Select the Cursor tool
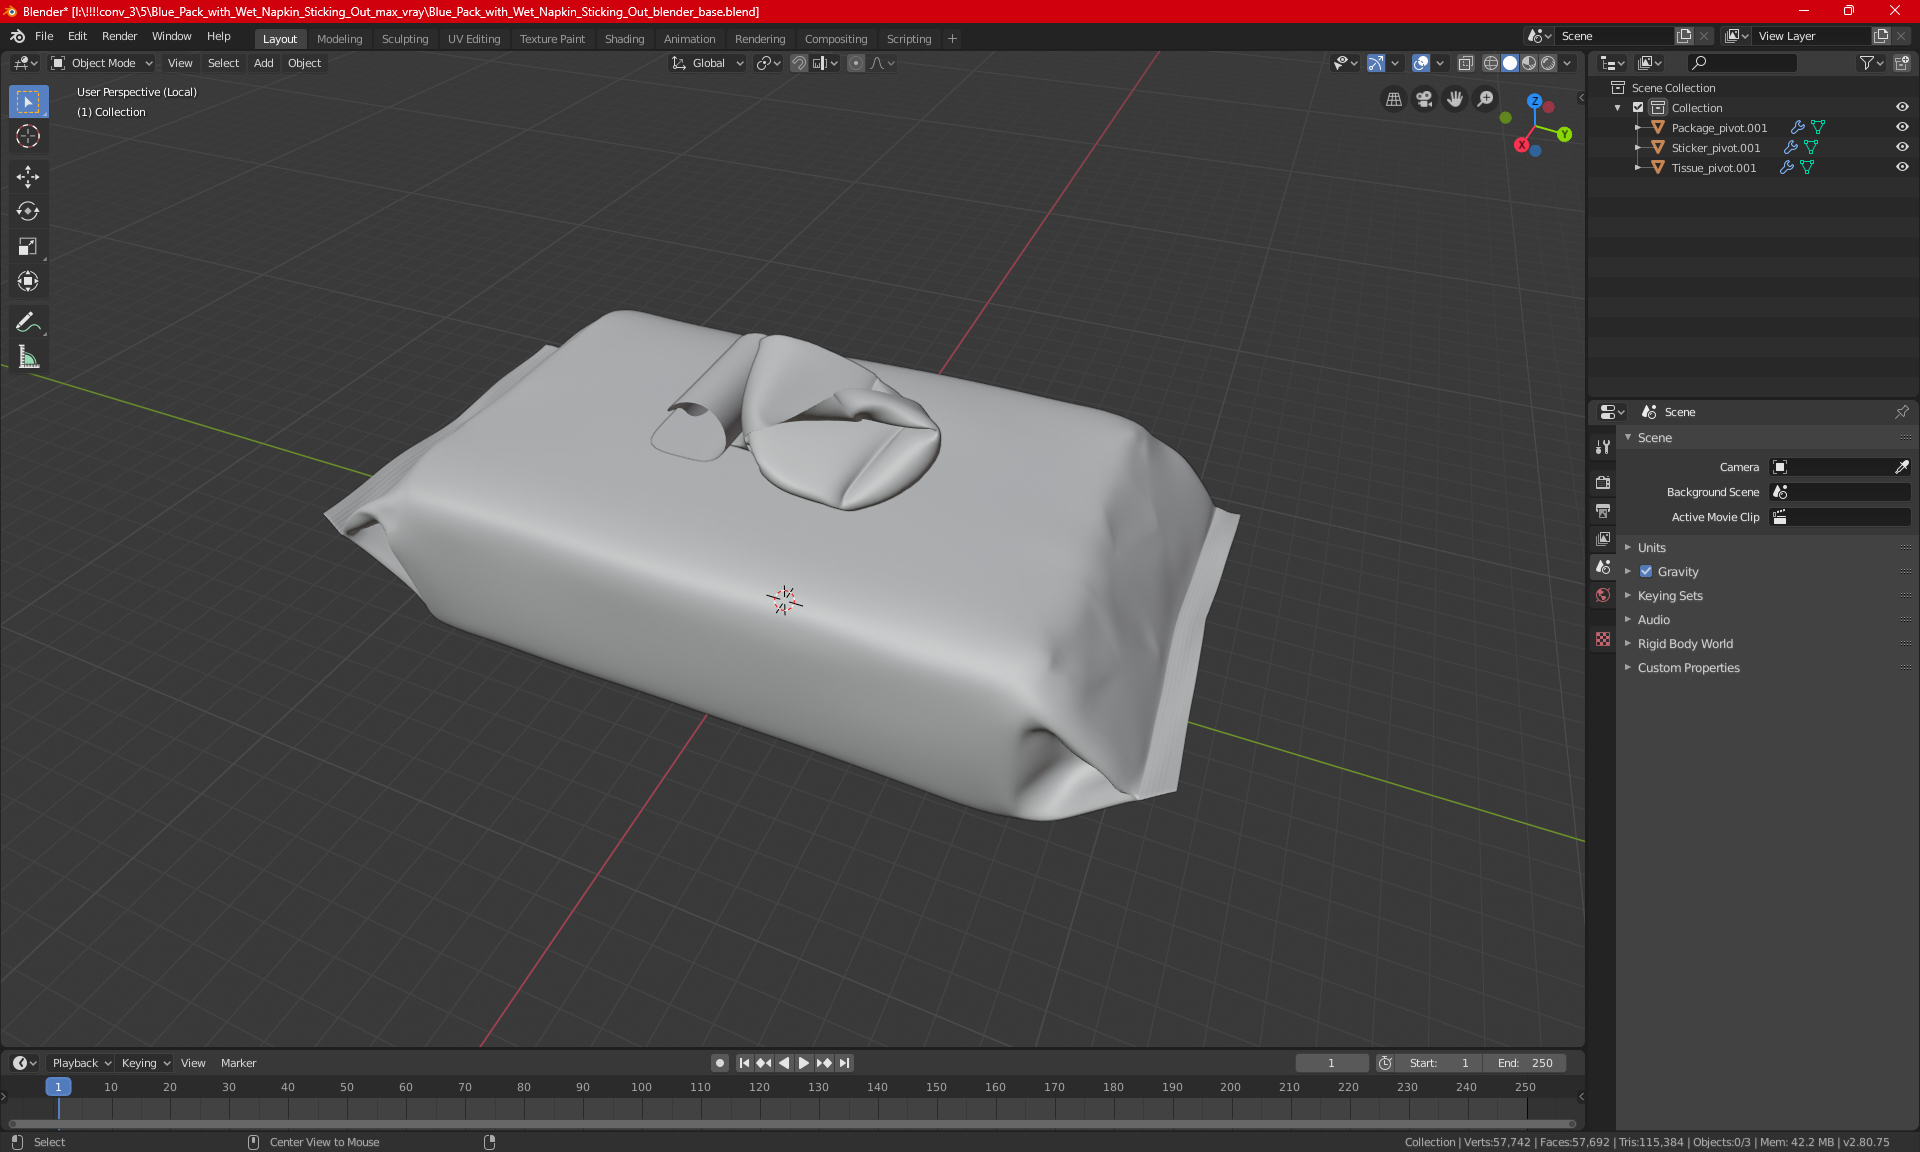 click(x=28, y=136)
